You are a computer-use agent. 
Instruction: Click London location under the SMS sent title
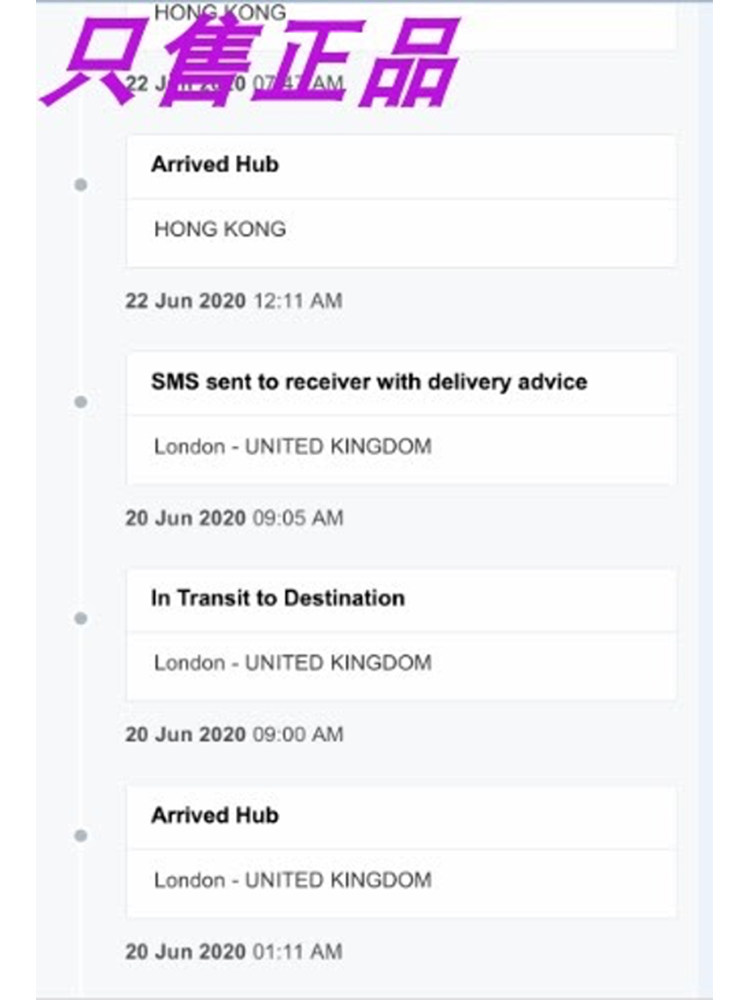[292, 446]
